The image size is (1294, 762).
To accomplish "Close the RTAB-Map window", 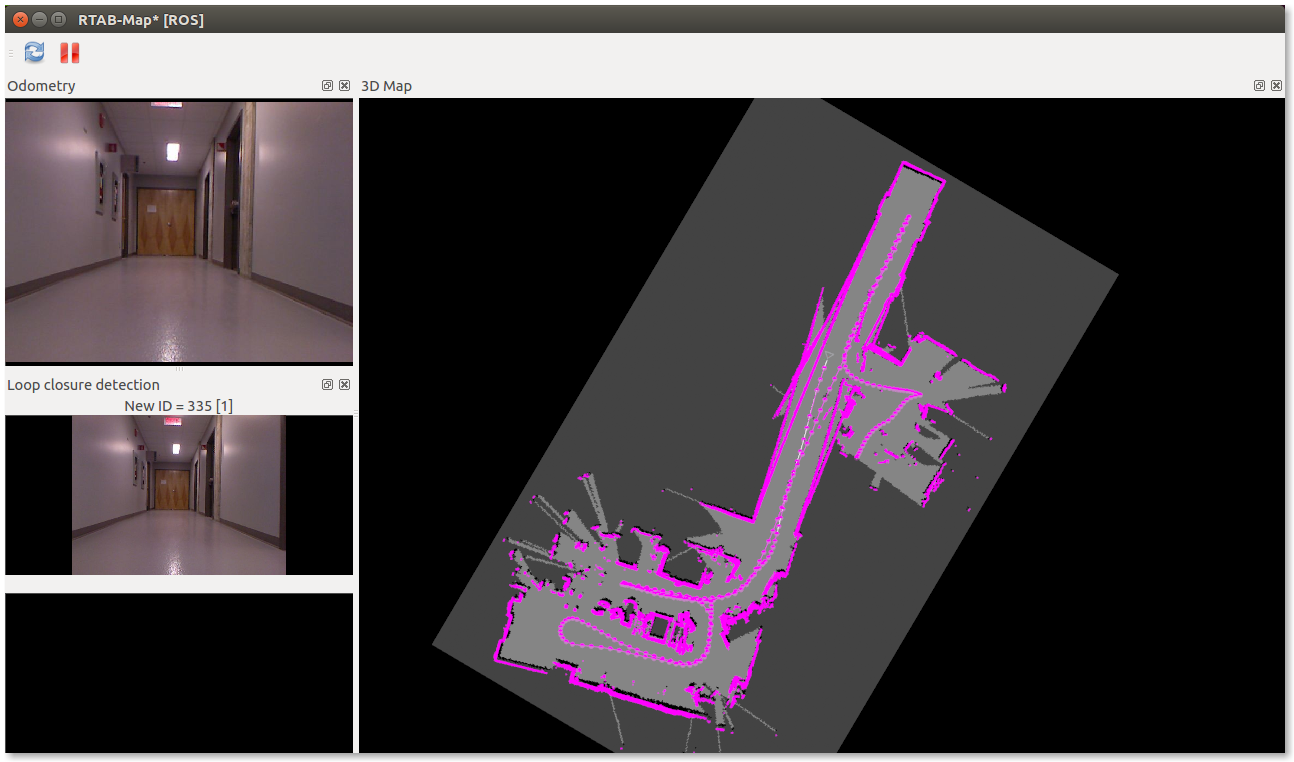I will (x=18, y=19).
